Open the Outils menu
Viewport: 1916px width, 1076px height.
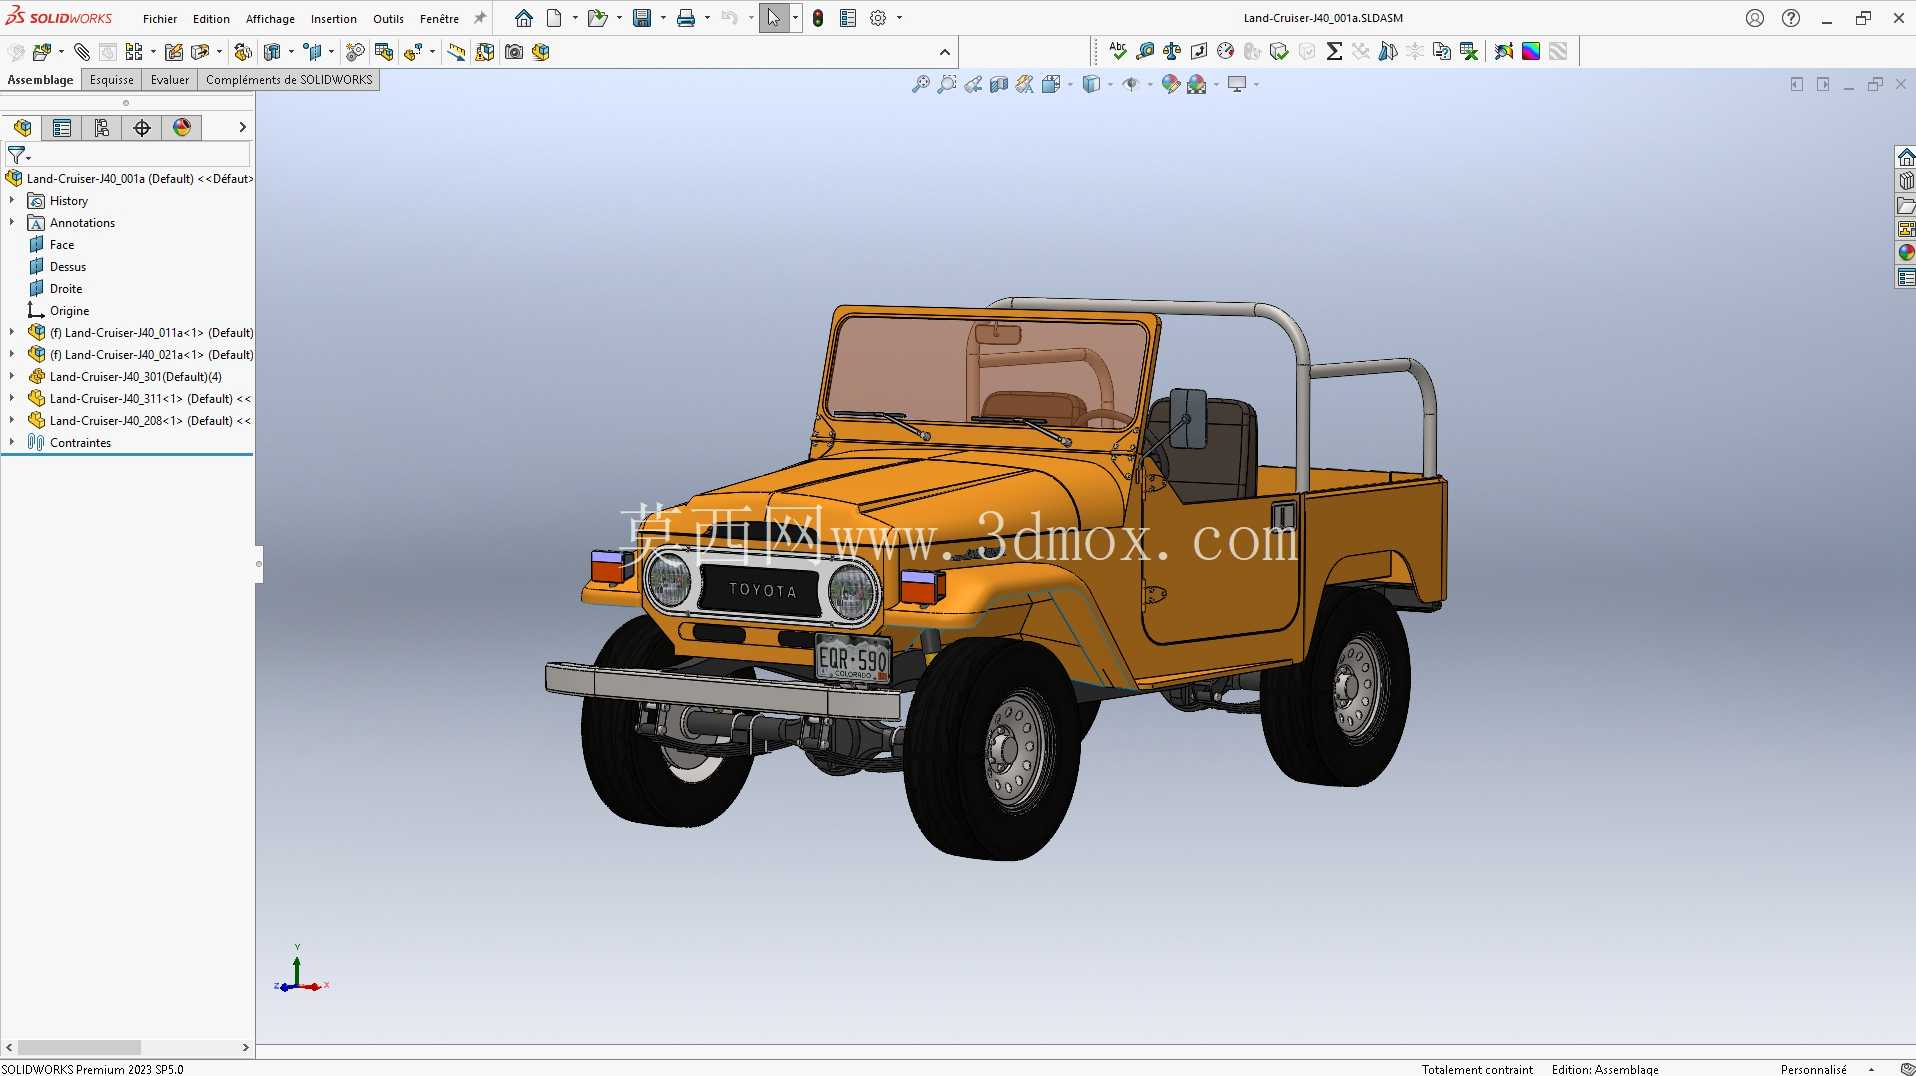388,18
